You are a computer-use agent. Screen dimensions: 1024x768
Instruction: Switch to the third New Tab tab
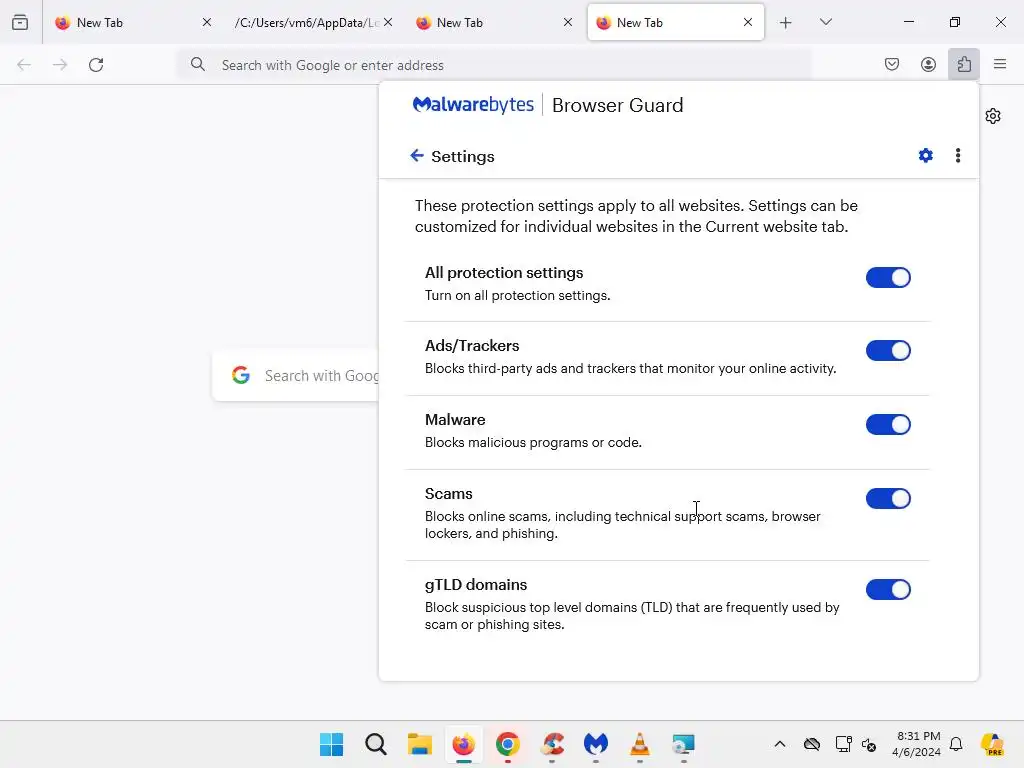[494, 22]
